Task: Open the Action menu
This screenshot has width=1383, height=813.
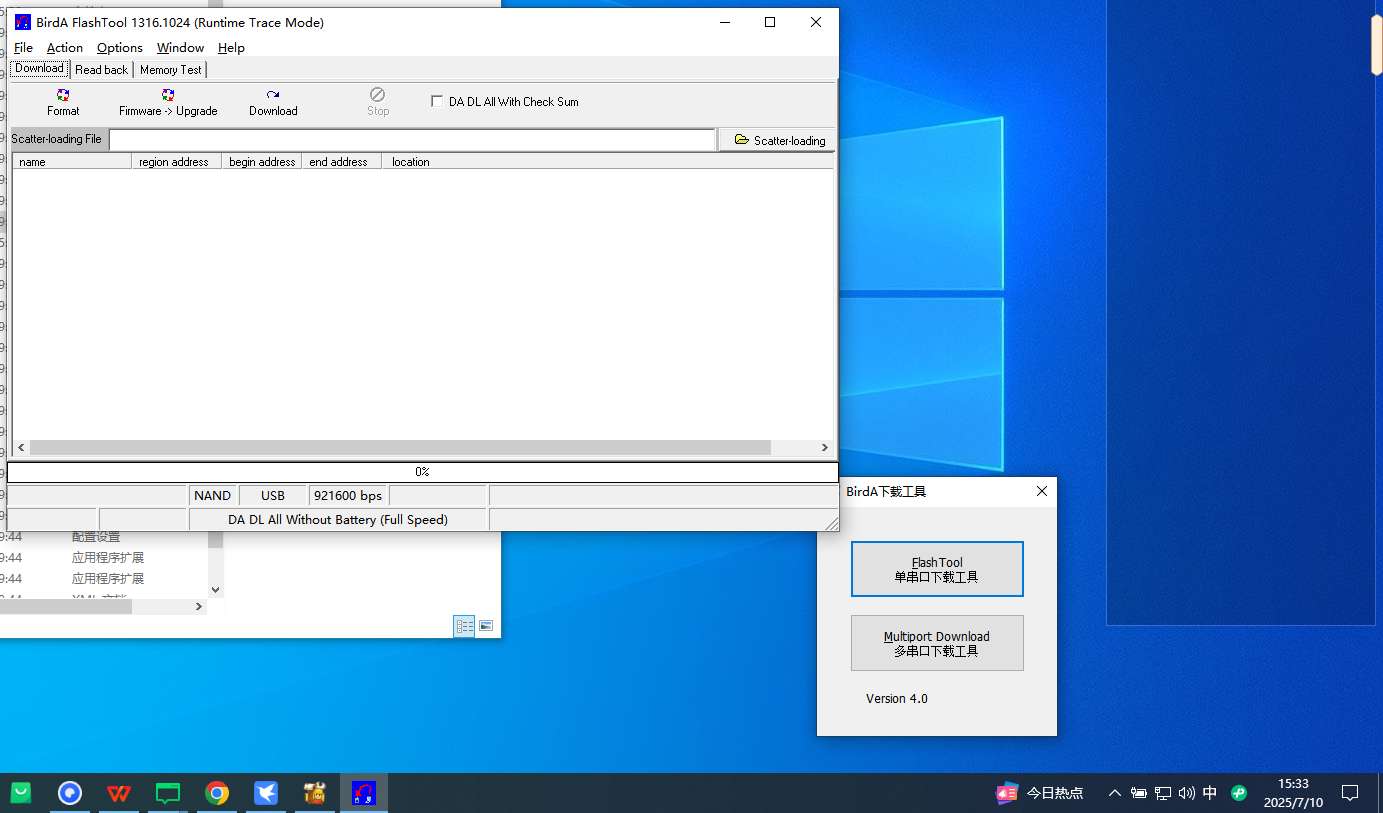Action: click(x=65, y=47)
